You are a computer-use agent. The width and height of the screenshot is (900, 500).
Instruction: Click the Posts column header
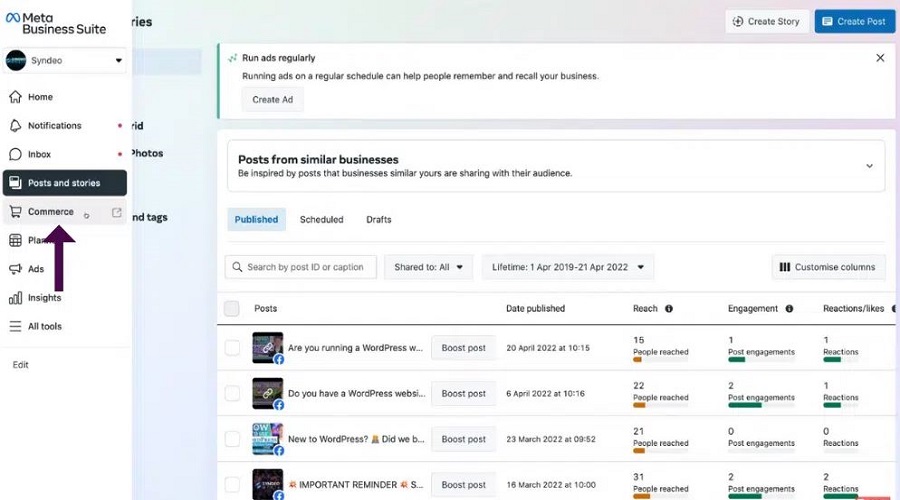[x=266, y=309]
